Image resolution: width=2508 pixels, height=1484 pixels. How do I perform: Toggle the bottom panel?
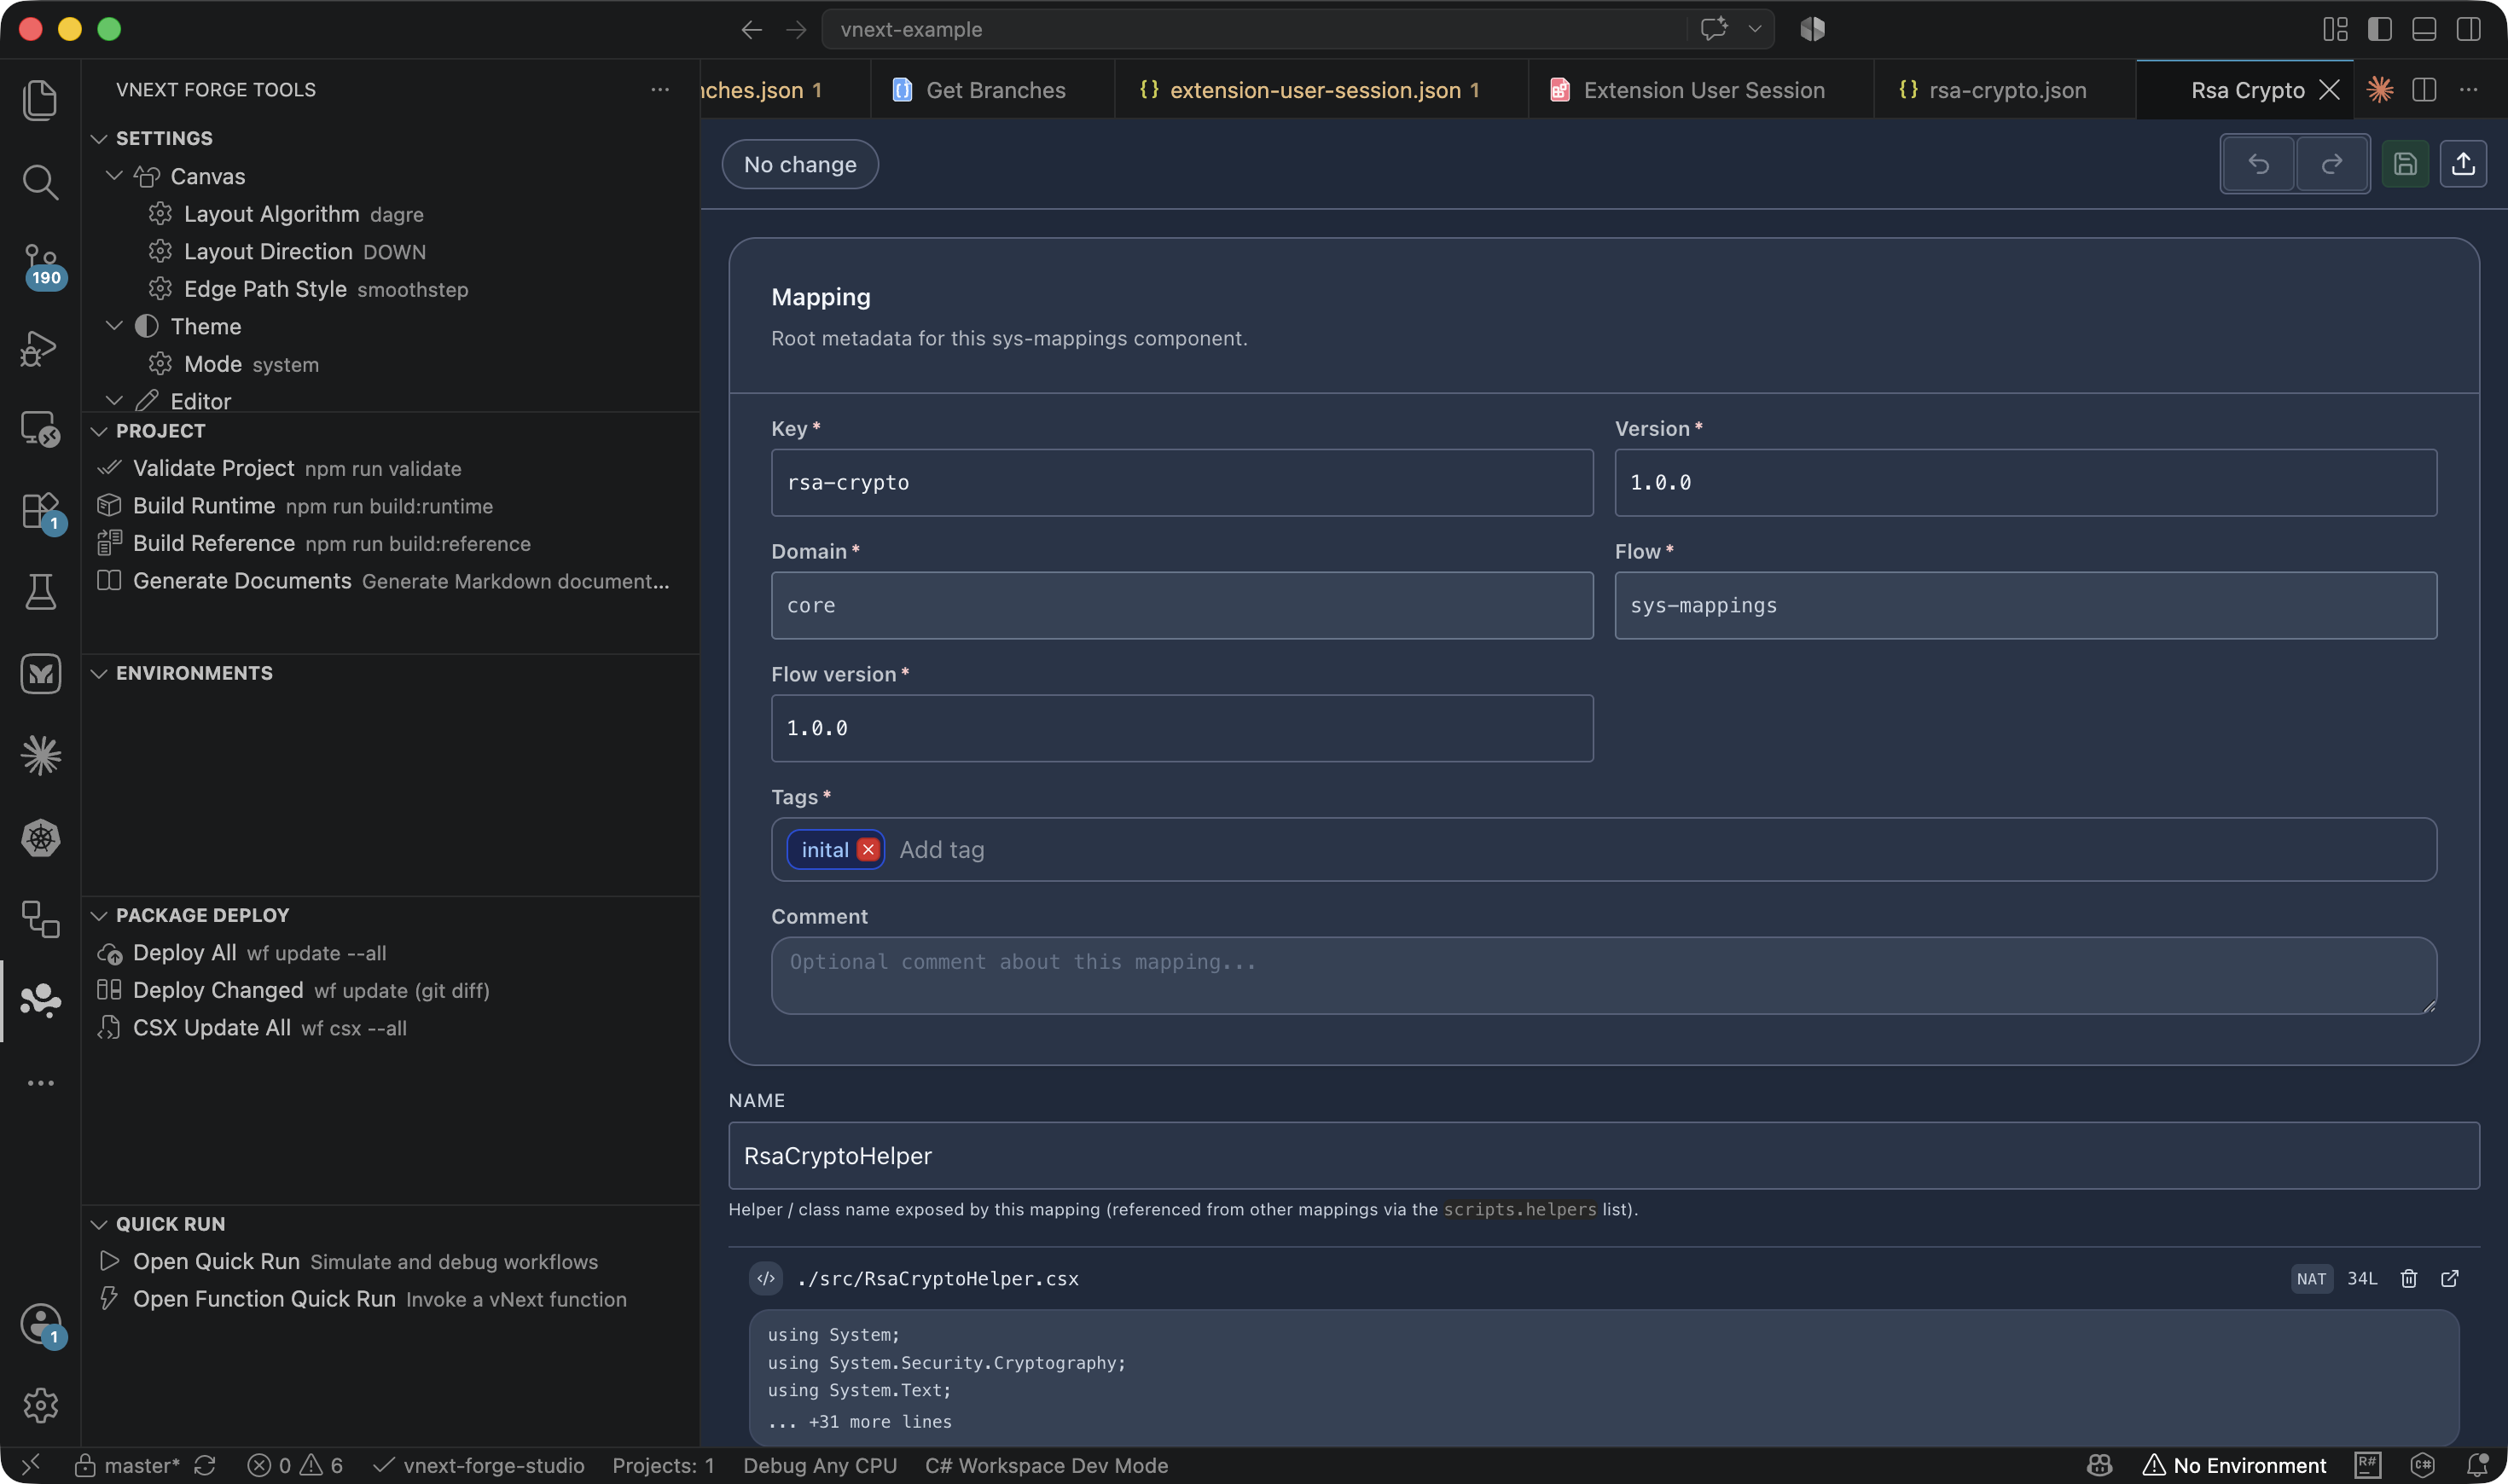[x=2424, y=29]
